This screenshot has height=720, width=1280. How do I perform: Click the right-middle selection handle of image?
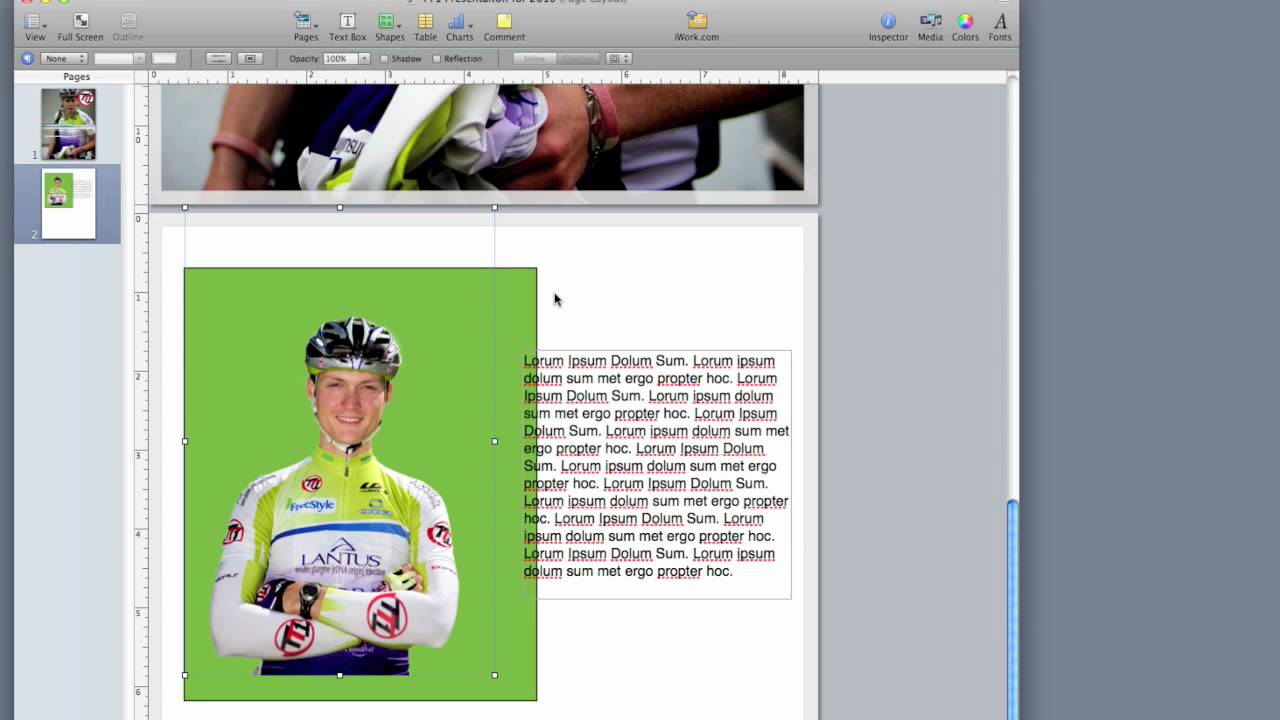pos(495,441)
